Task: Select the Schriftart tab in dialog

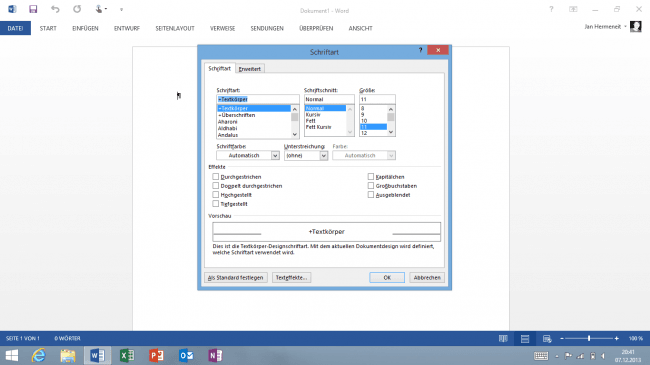Action: point(219,68)
